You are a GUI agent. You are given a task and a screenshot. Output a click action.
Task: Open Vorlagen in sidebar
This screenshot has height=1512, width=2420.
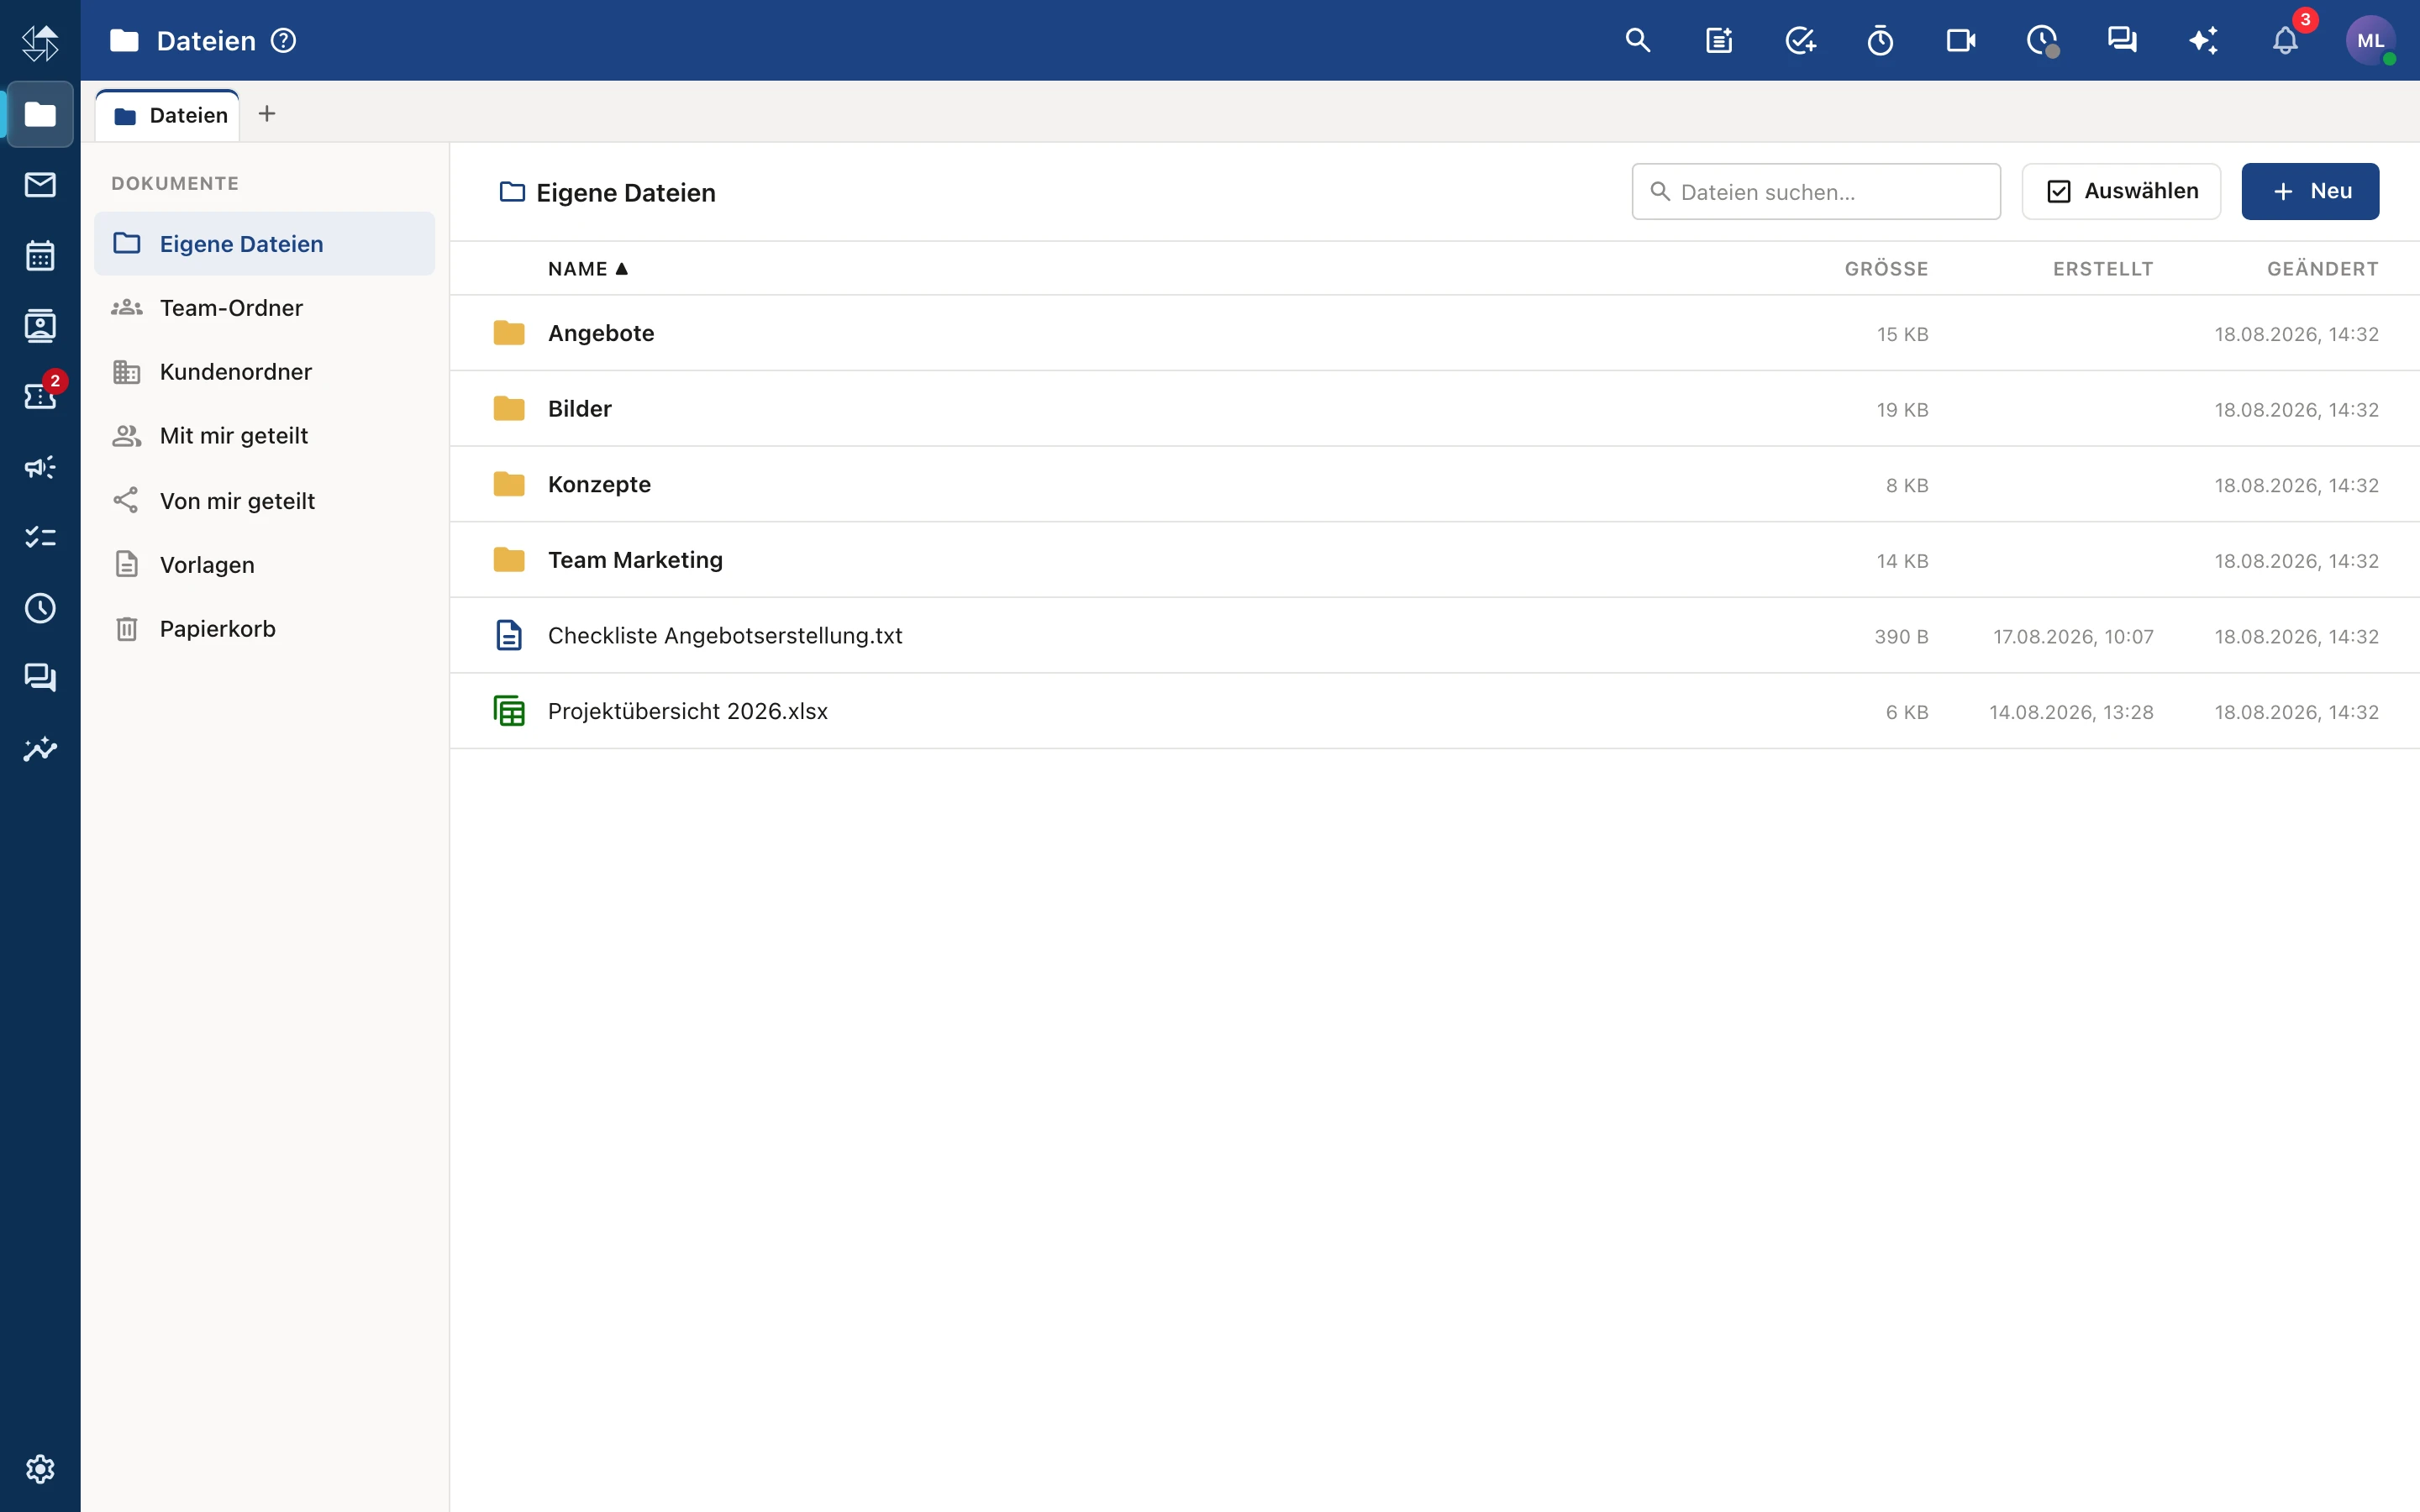point(264,565)
